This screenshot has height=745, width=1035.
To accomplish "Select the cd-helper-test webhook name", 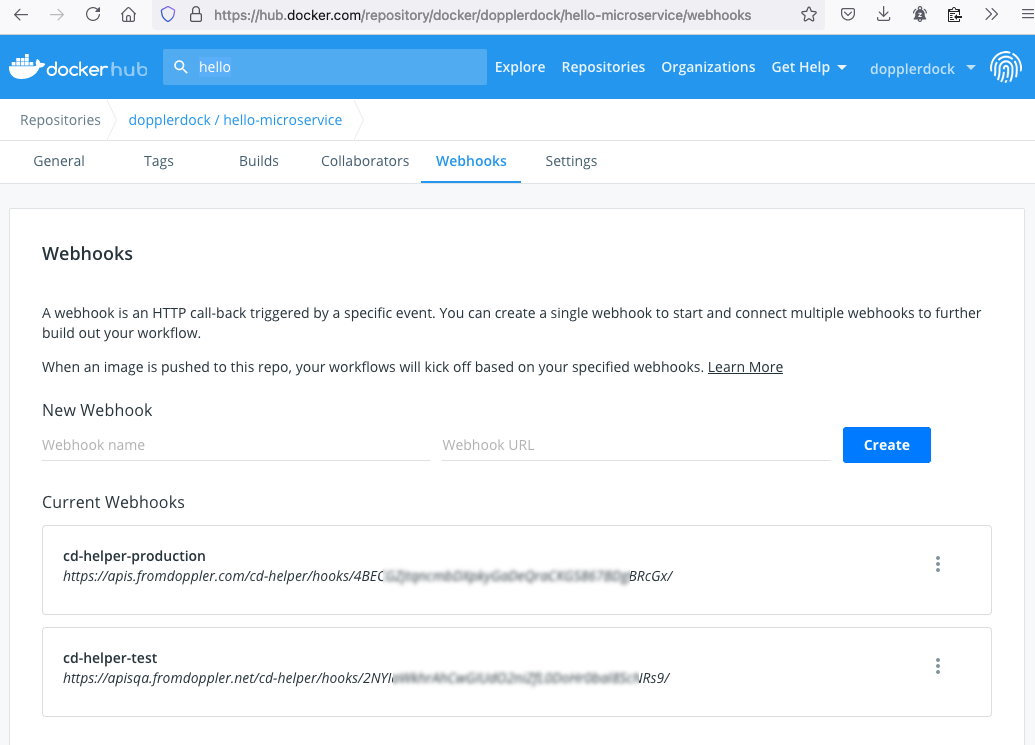I will [110, 658].
